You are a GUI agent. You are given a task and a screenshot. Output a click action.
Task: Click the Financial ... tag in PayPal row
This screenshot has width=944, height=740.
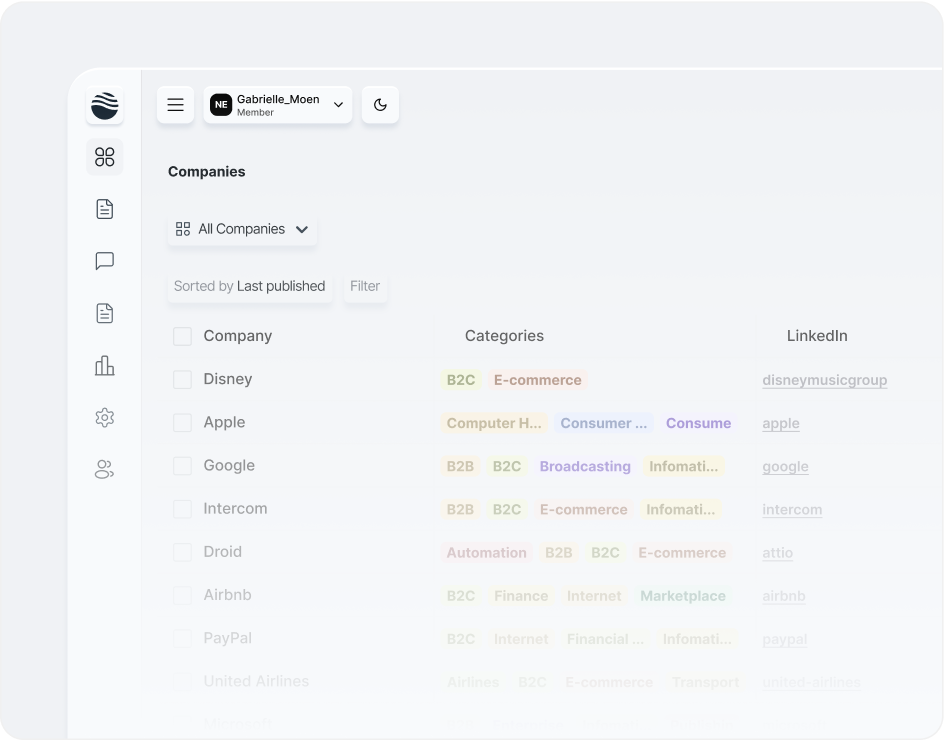click(605, 639)
